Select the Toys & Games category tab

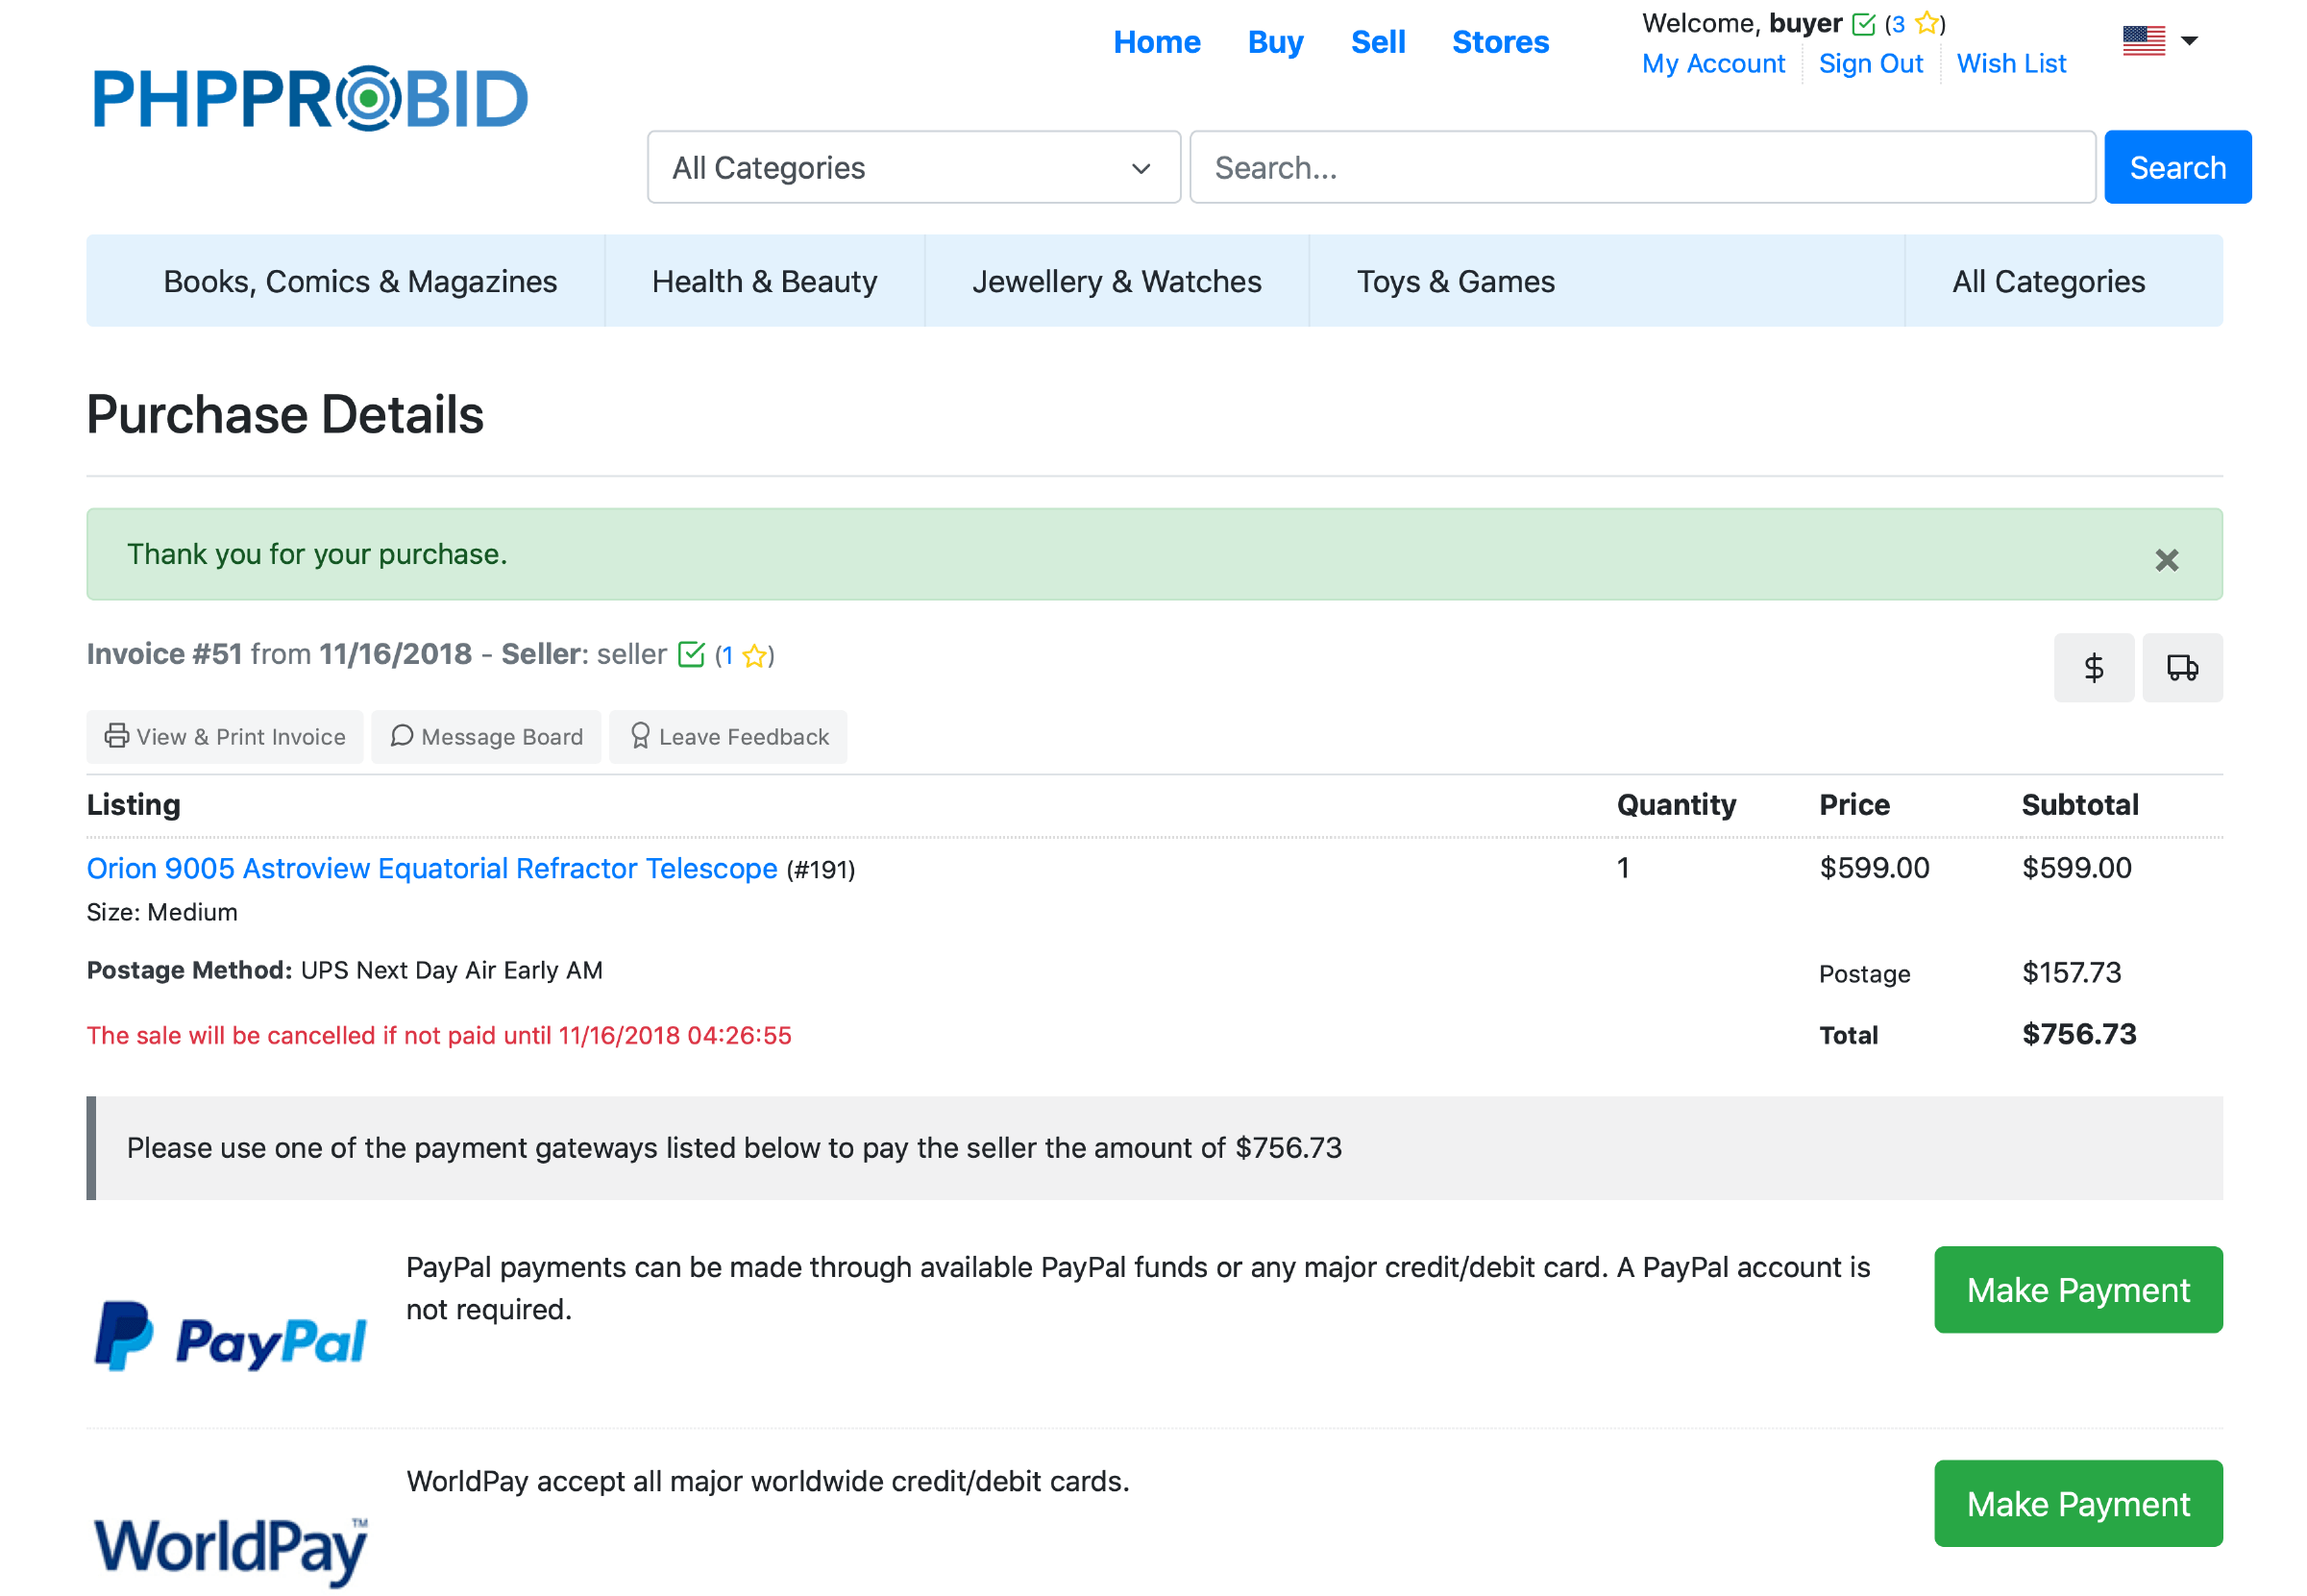[x=1455, y=281]
